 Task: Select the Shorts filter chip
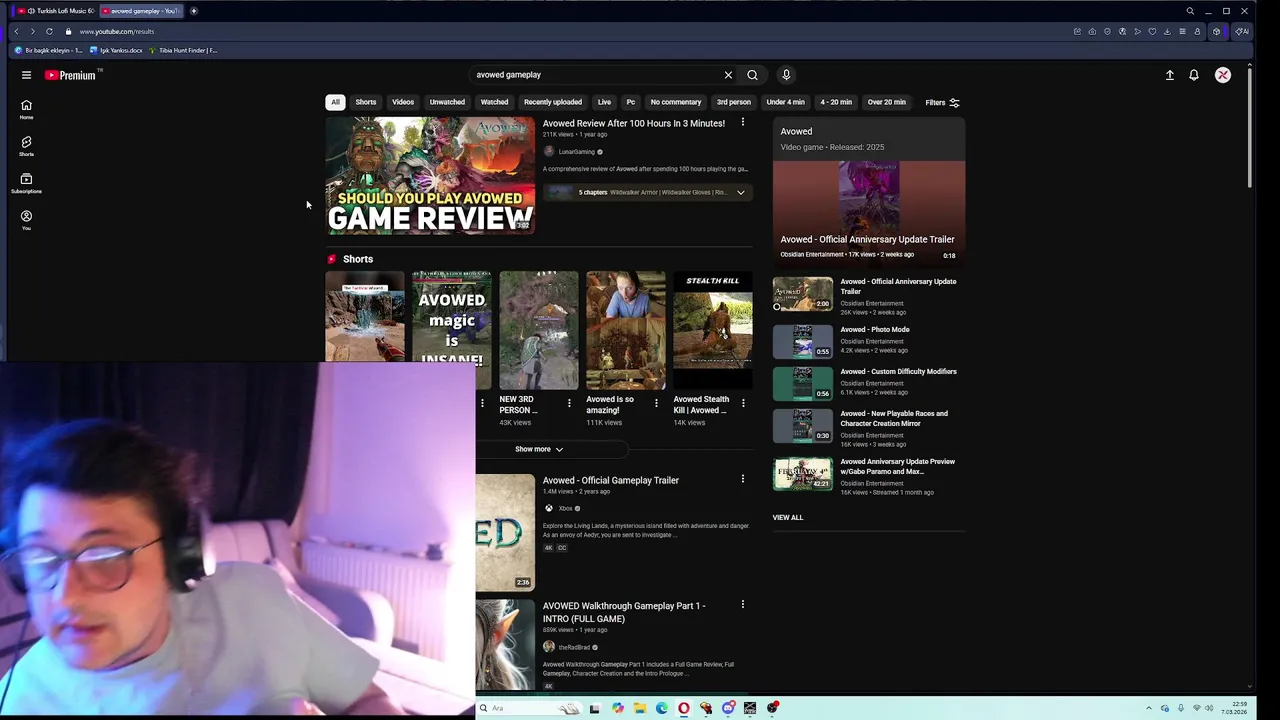366,102
